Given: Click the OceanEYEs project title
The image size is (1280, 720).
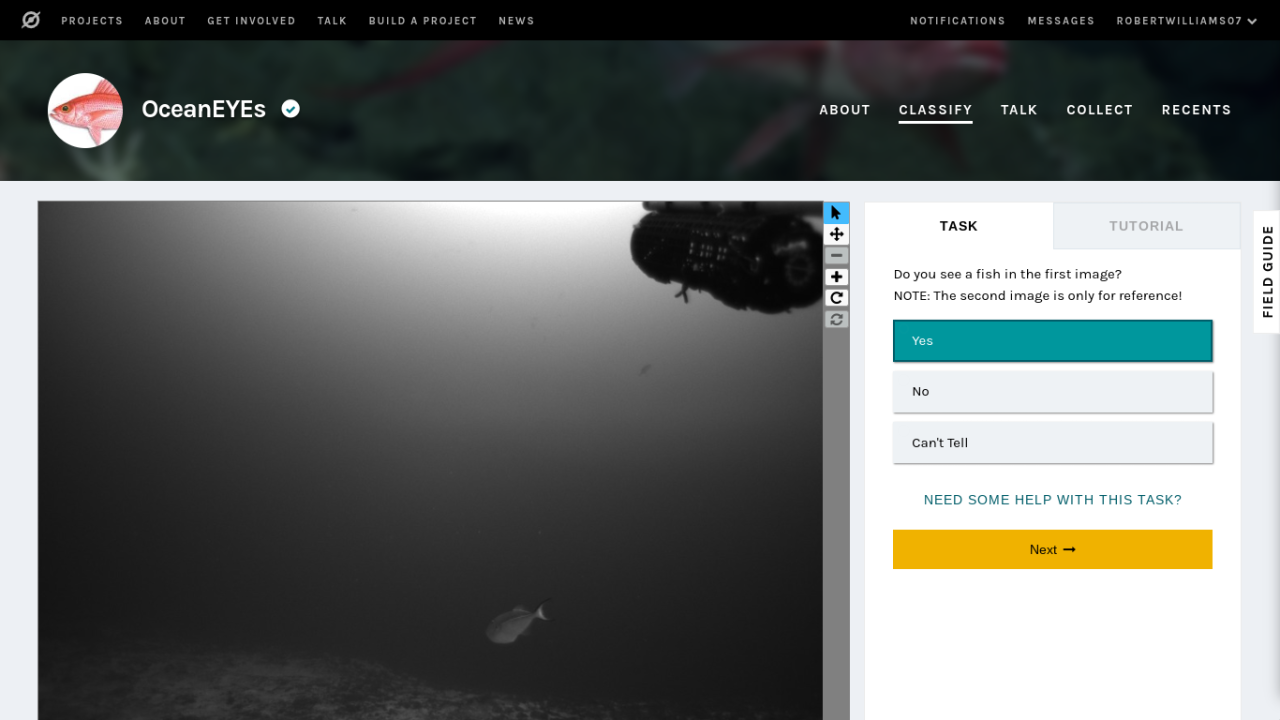Looking at the screenshot, I should 204,109.
